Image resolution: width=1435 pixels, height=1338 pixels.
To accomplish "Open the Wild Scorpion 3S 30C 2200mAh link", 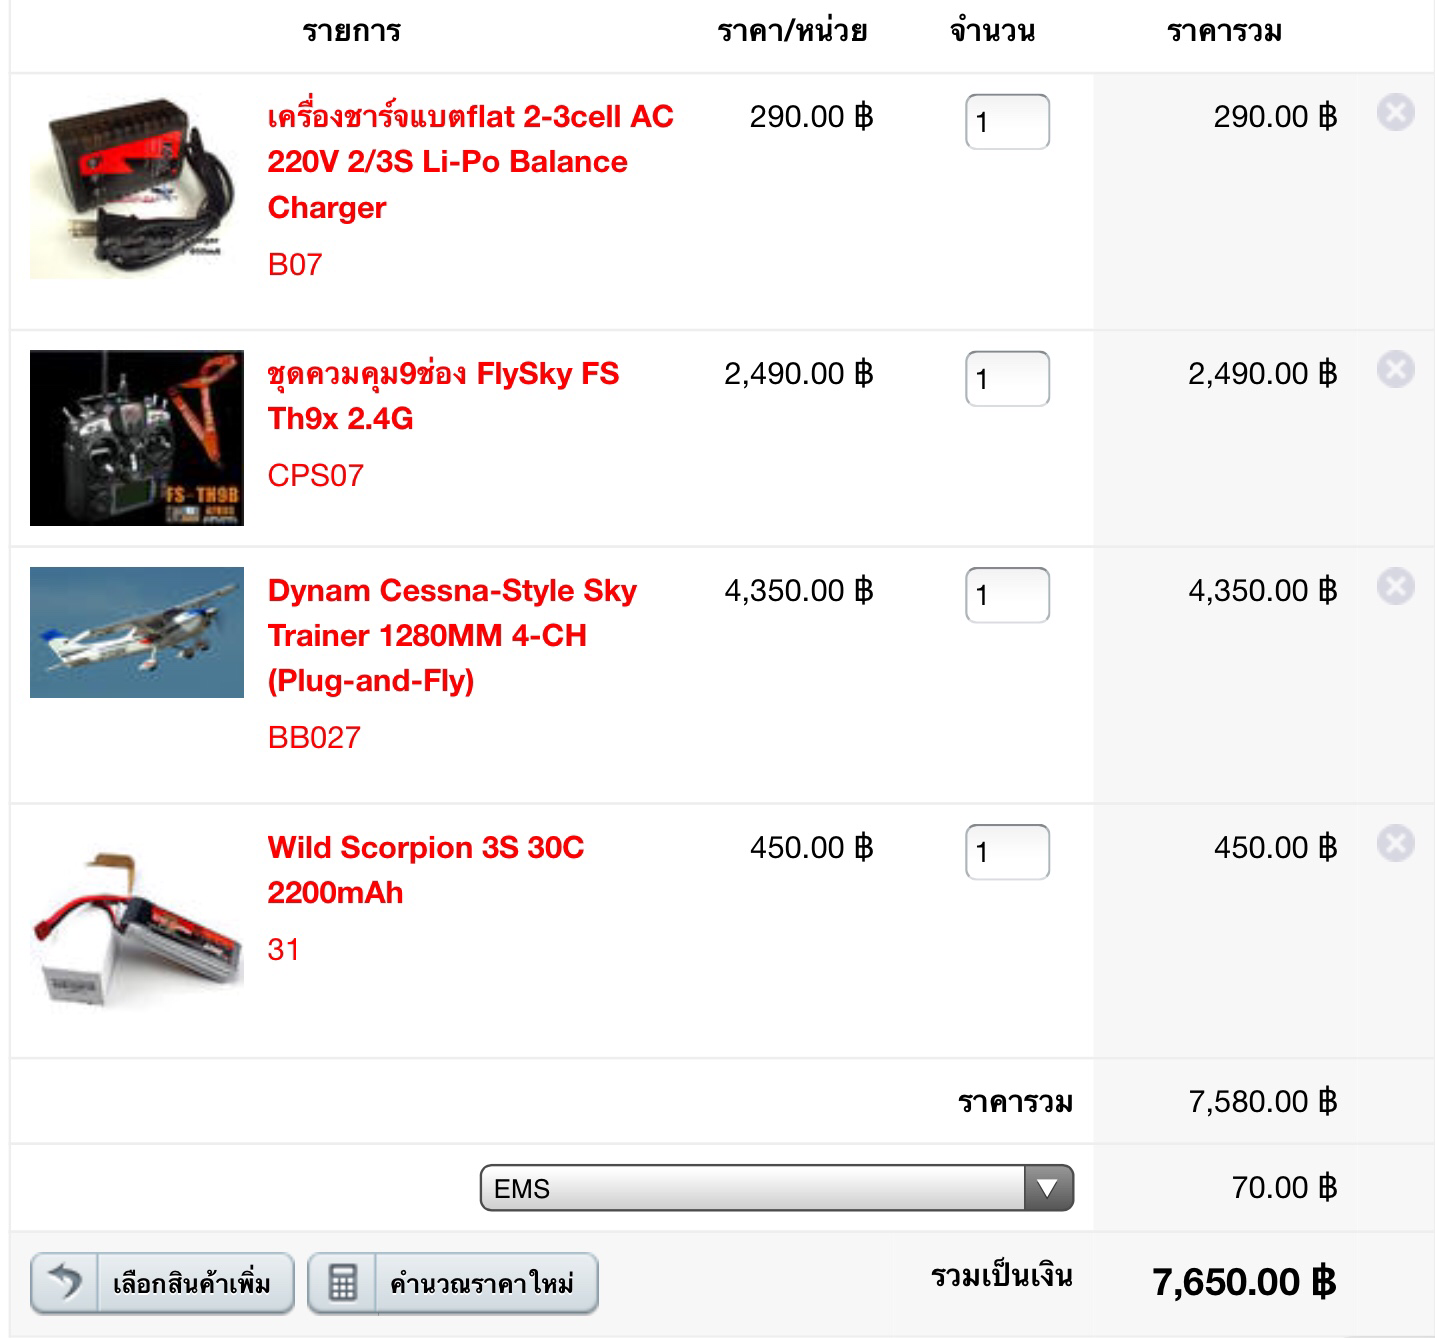I will pyautogui.click(x=425, y=870).
